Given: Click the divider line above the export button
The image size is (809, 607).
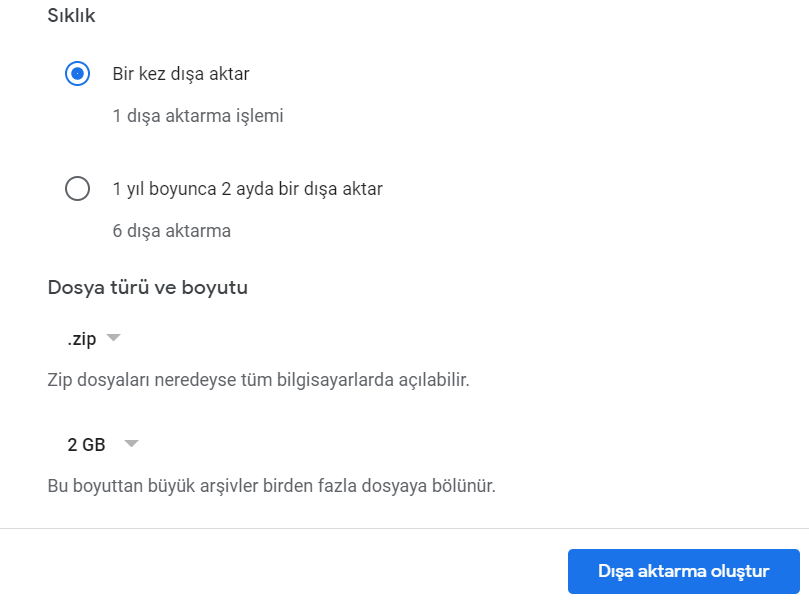Looking at the screenshot, I should click(404, 528).
